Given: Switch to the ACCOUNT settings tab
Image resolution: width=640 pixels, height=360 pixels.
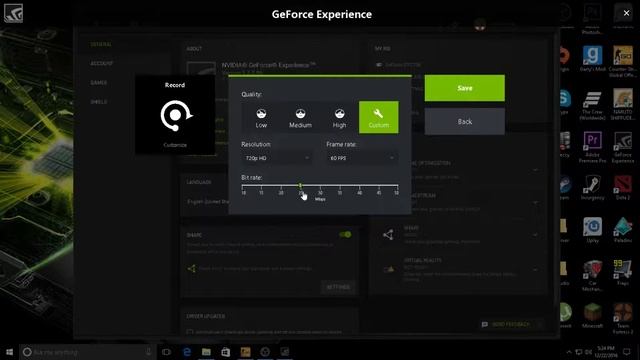Looking at the screenshot, I should click(102, 63).
